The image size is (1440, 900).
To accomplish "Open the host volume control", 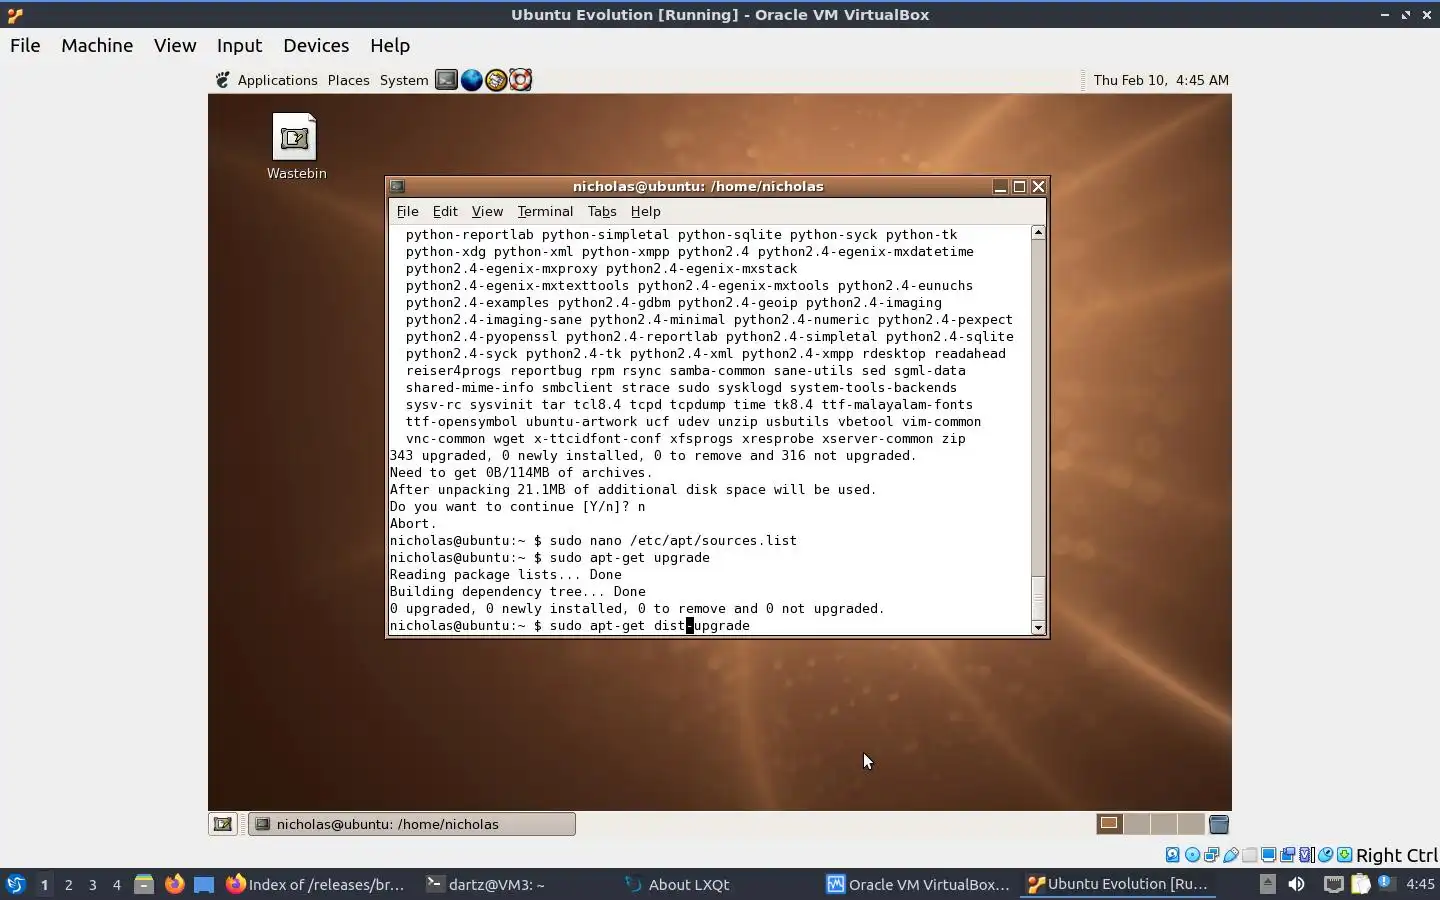I will click(1296, 884).
